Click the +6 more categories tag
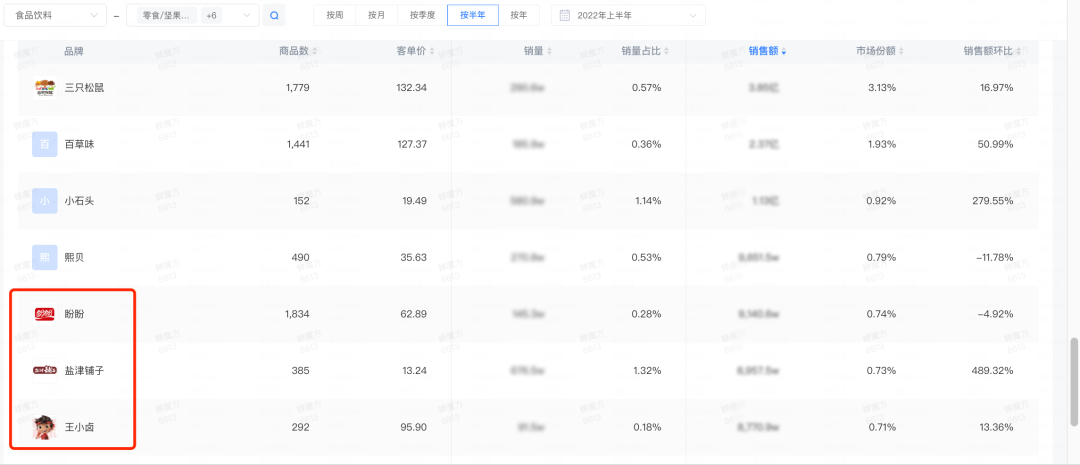Image resolution: width=1080 pixels, height=465 pixels. (x=211, y=15)
